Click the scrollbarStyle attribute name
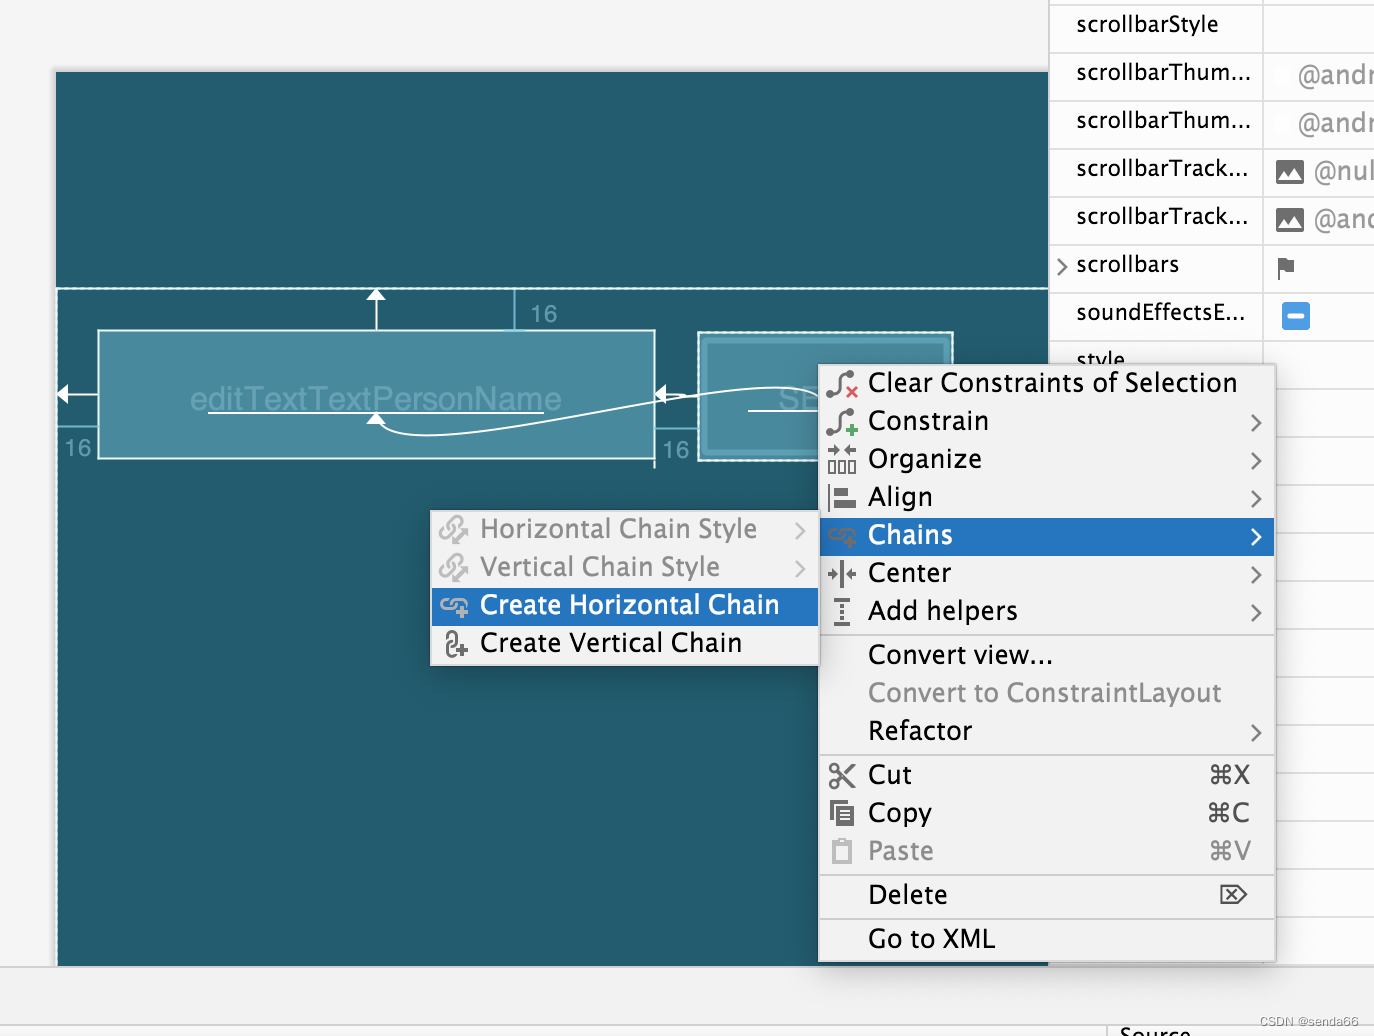 [1147, 25]
